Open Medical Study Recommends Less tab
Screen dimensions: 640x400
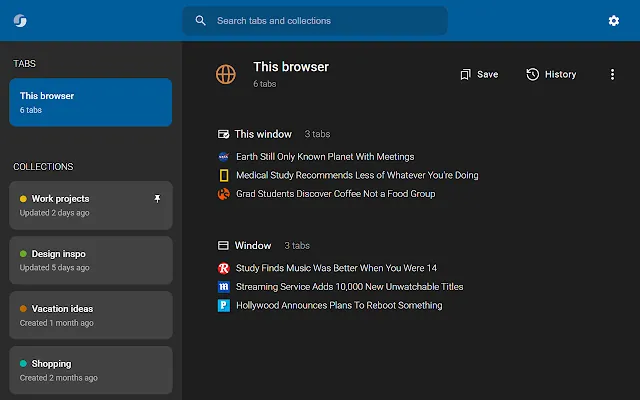(x=357, y=175)
